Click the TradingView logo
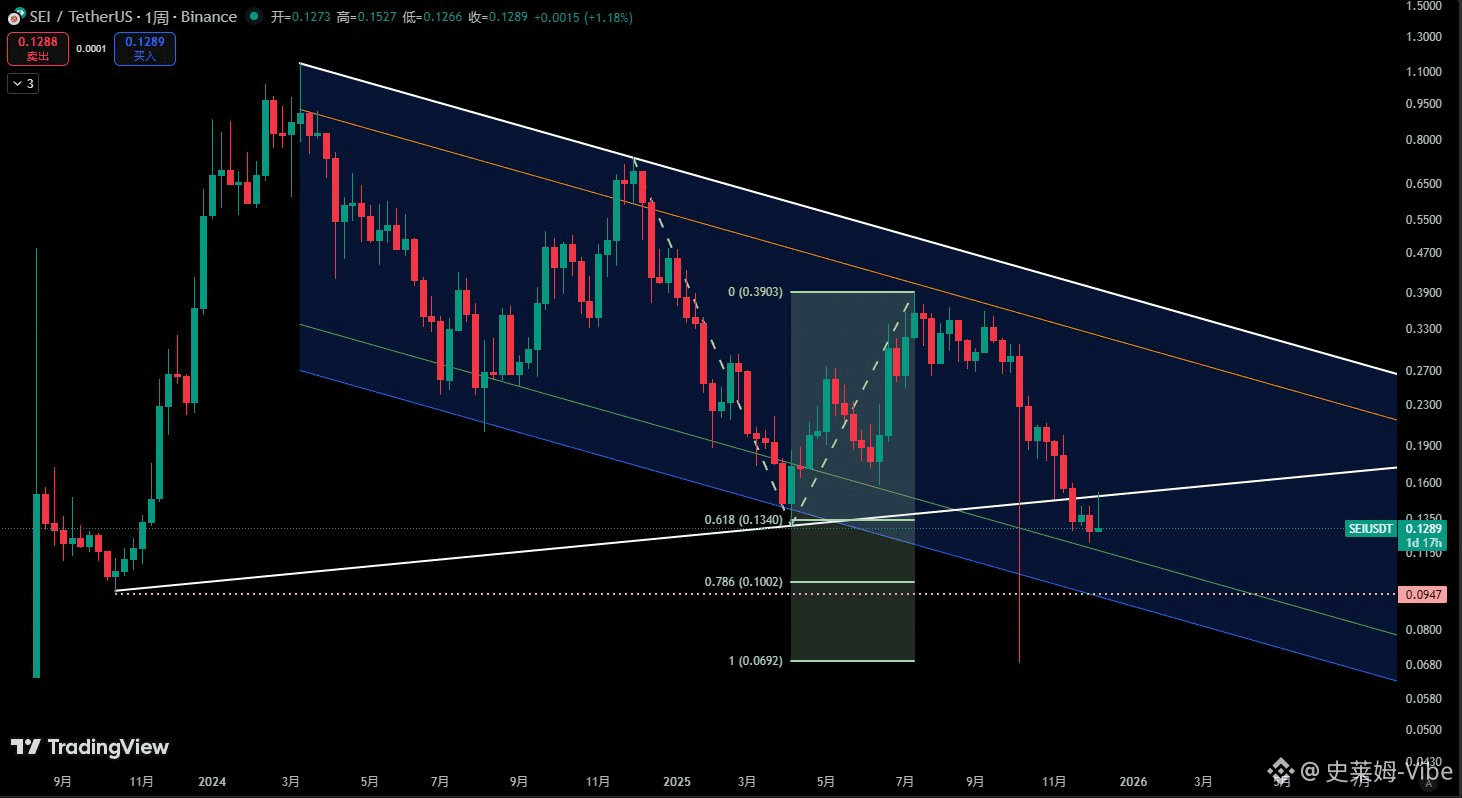Screen dimensions: 1462x798 (x=90, y=747)
